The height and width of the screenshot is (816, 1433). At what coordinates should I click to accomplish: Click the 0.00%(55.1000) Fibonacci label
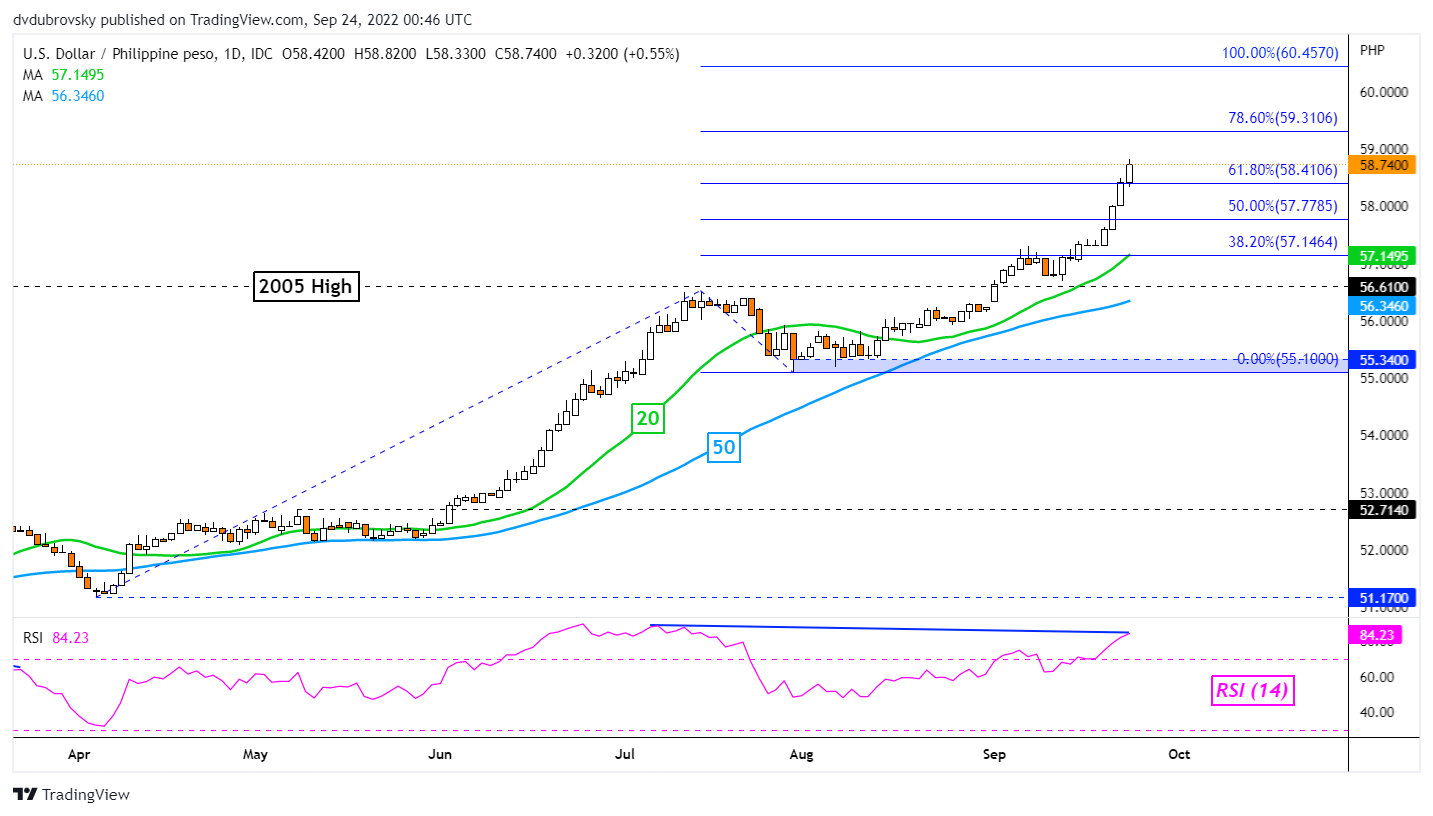[1287, 359]
